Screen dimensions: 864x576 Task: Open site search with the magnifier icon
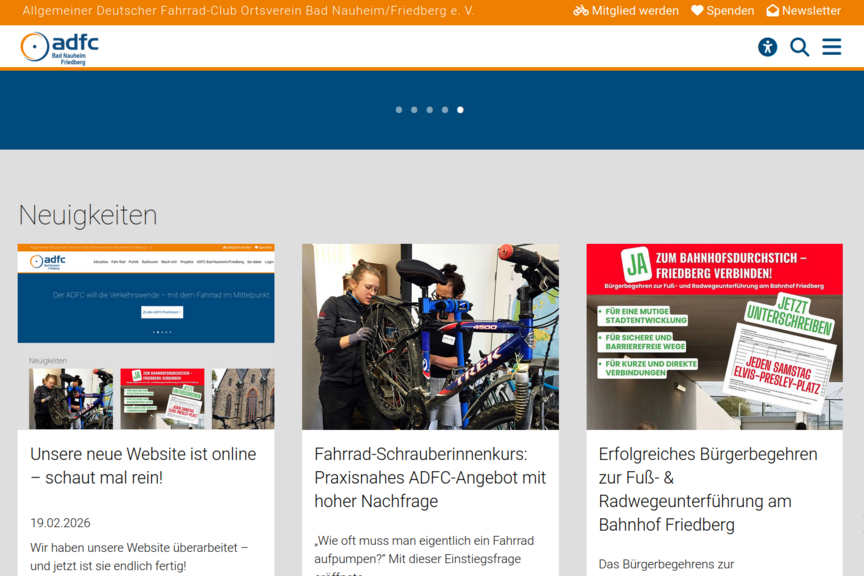[799, 47]
